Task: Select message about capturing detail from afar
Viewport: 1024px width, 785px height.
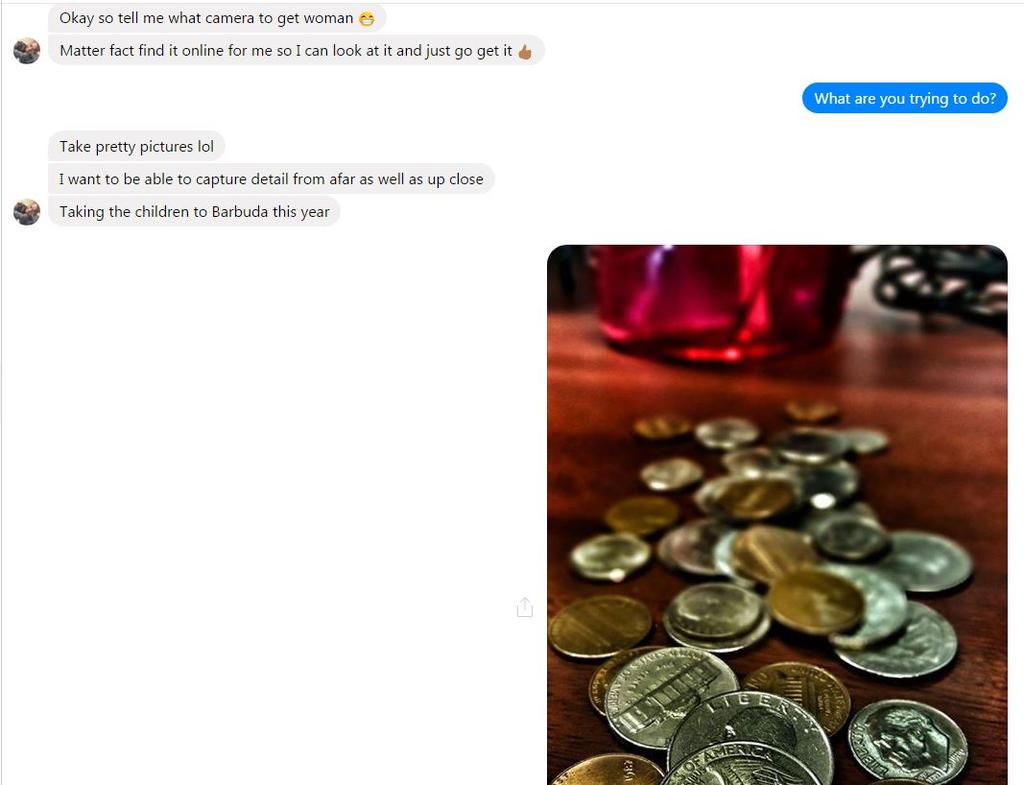Action: (271, 179)
